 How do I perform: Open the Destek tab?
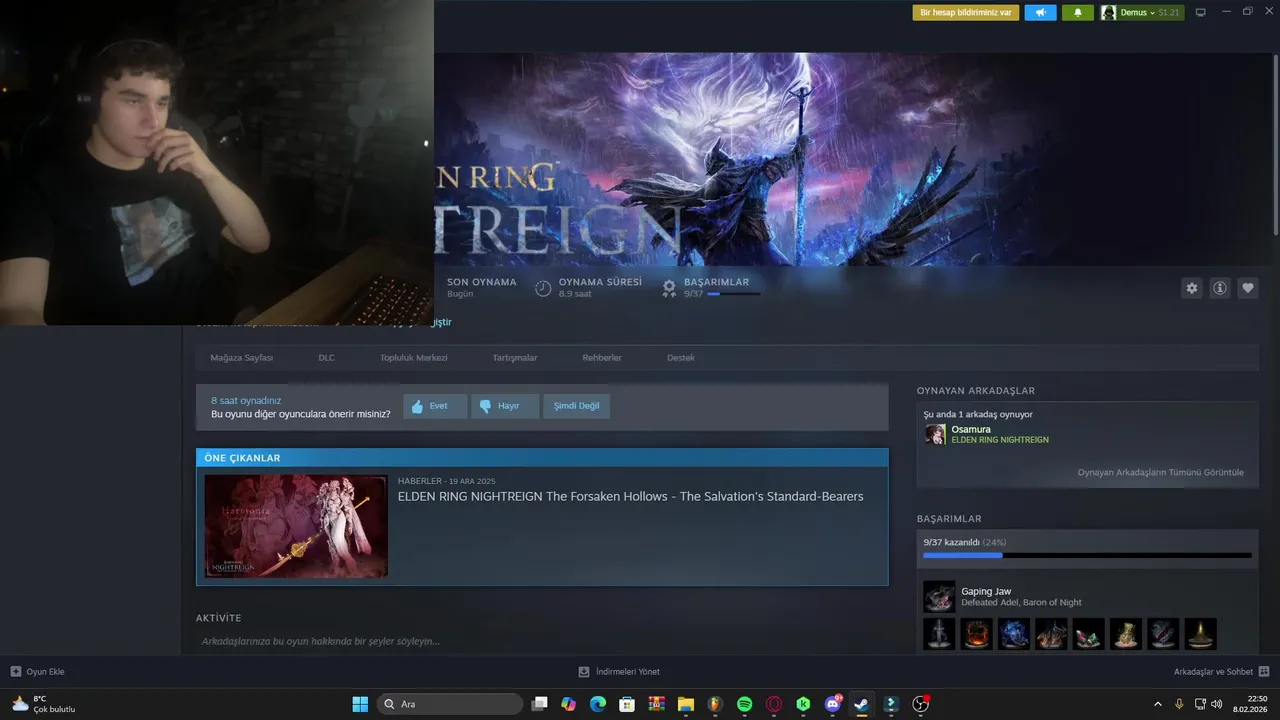pyautogui.click(x=681, y=358)
